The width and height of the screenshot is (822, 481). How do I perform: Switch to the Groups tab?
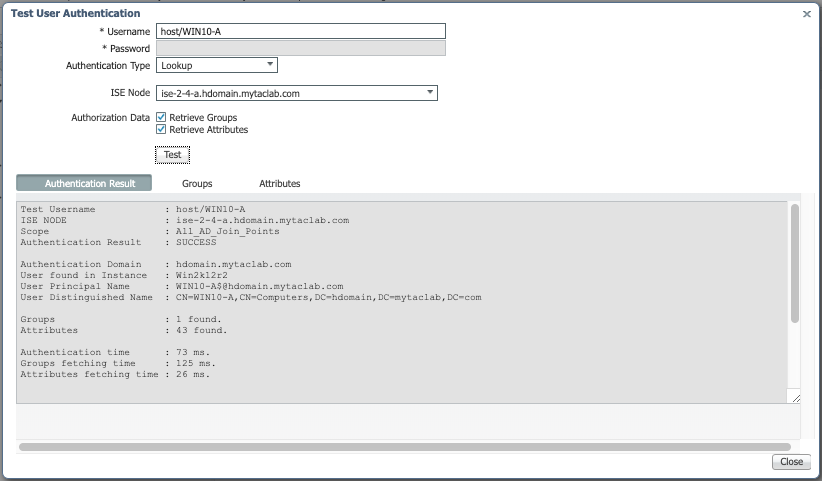[x=197, y=183]
